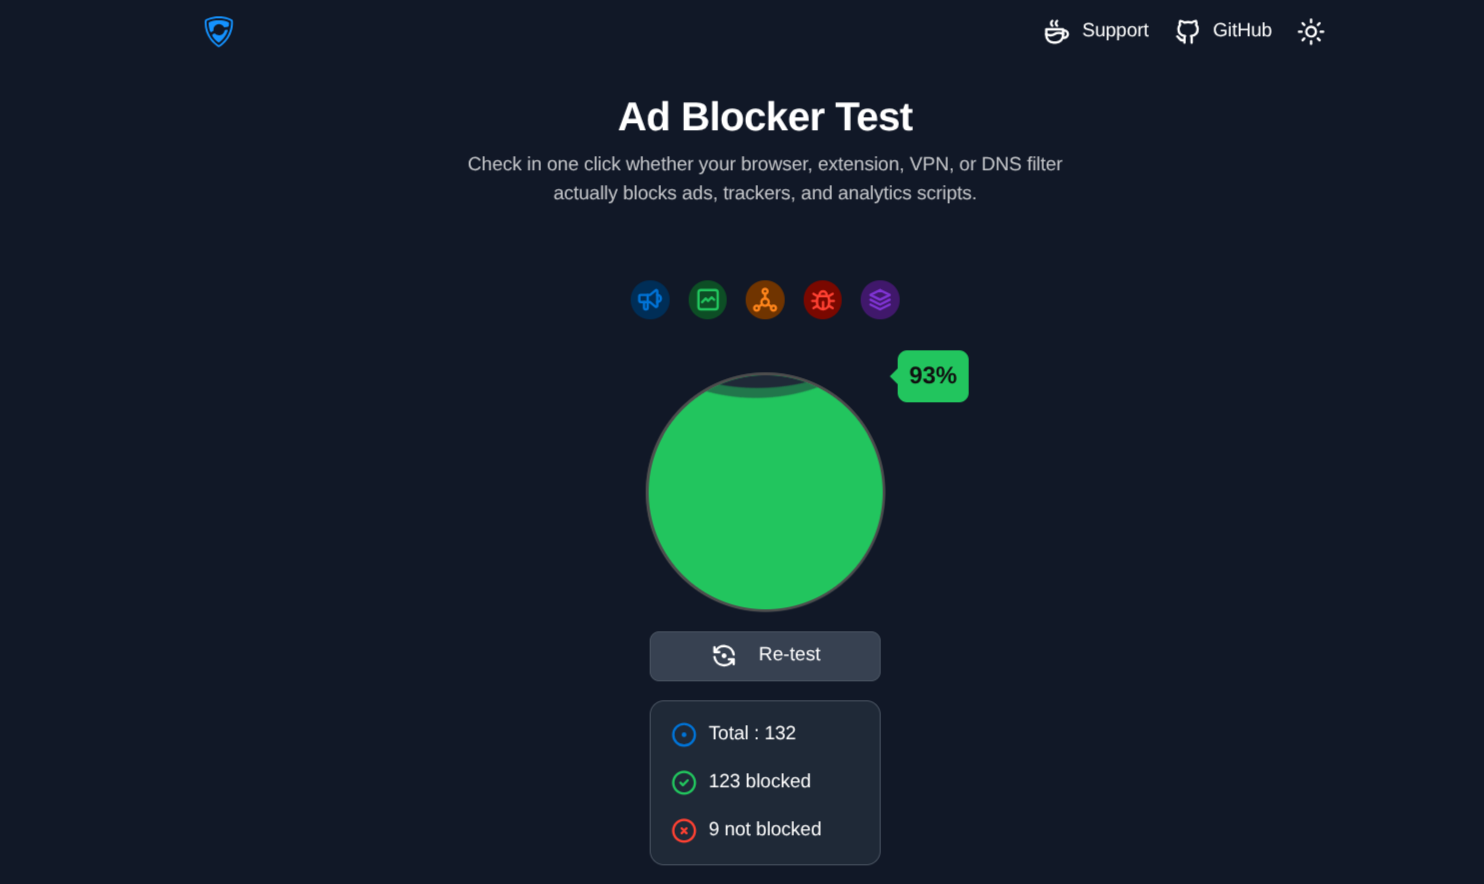Click the coffee cup Support icon
This screenshot has height=884, width=1484.
pos(1057,32)
